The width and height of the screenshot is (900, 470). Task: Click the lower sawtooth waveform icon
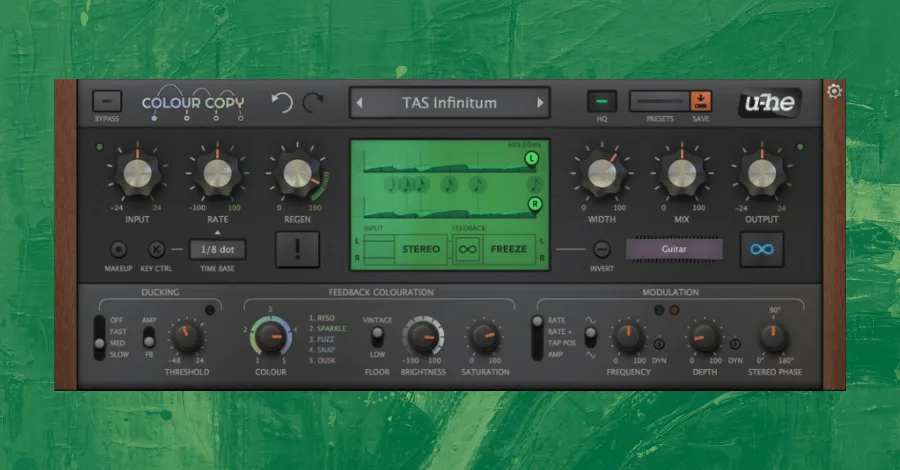point(590,355)
